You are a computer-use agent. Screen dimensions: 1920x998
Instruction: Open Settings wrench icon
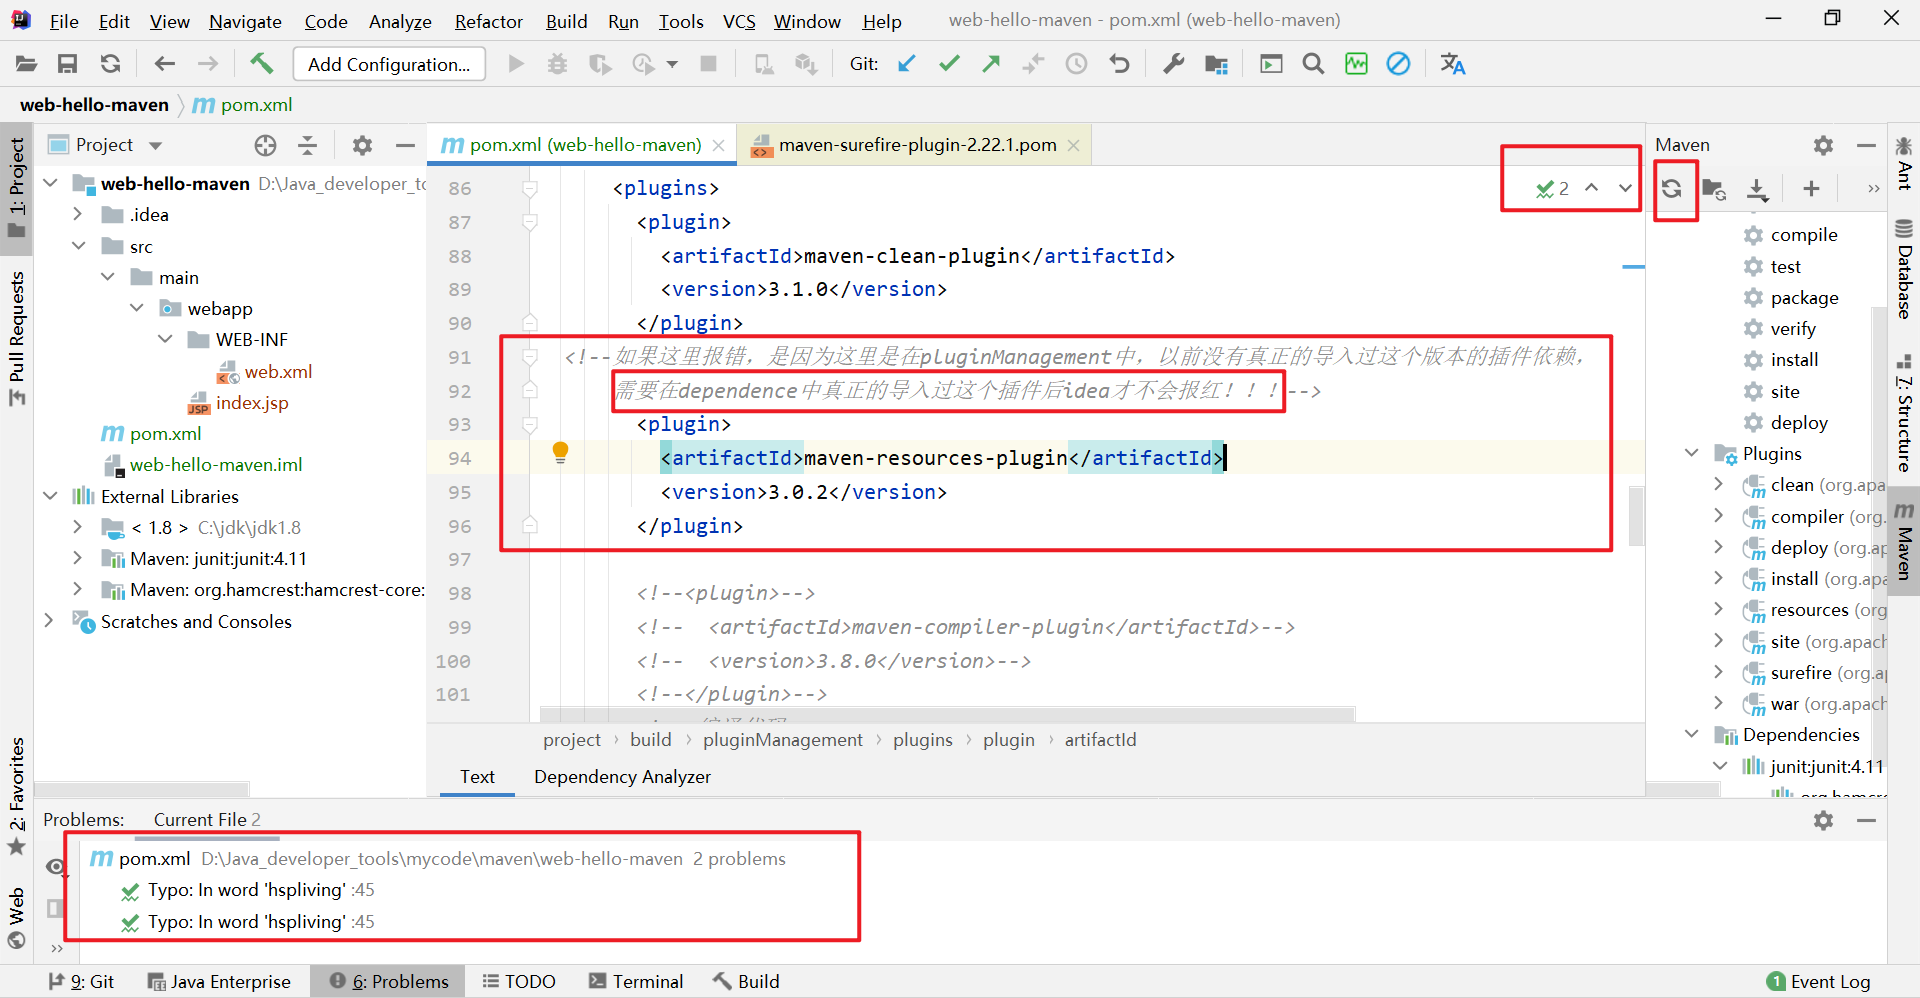click(1173, 64)
